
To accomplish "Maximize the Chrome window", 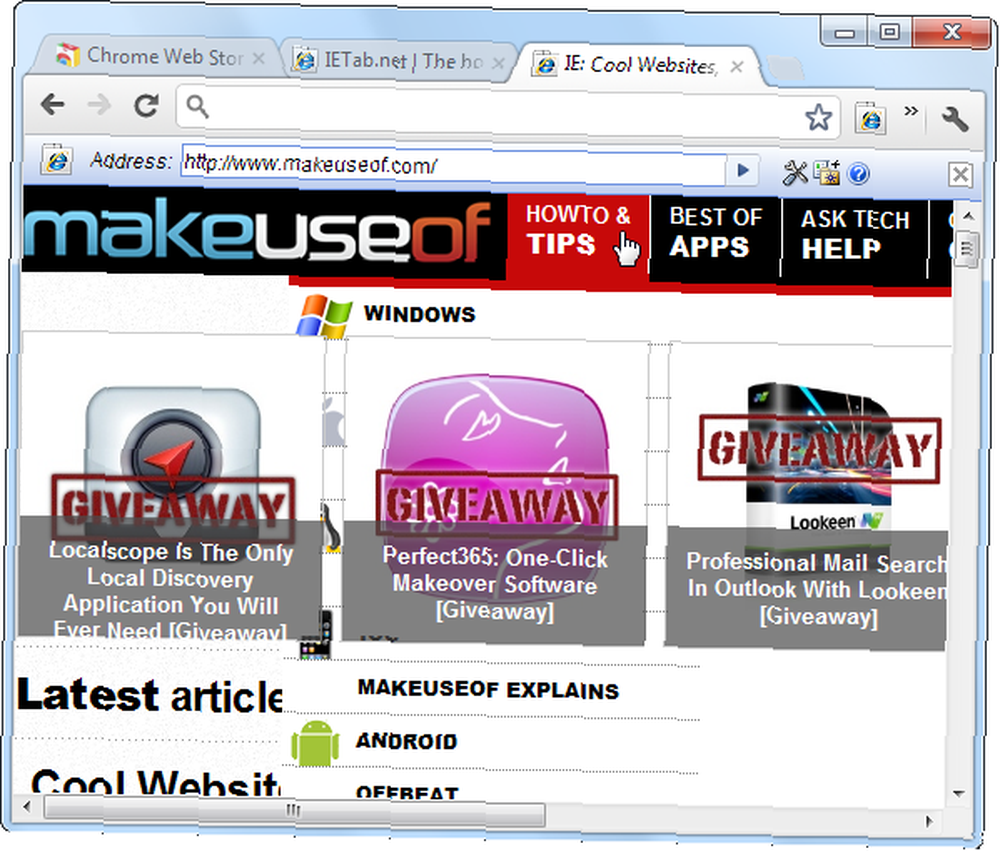I will [x=890, y=32].
